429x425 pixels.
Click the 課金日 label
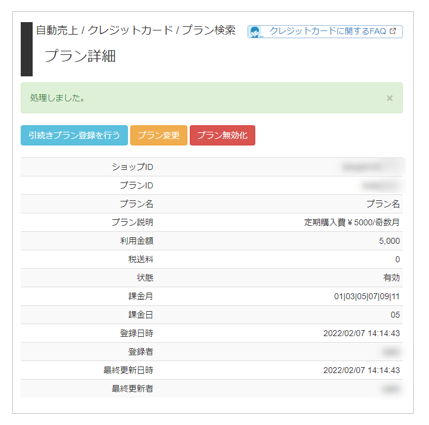point(141,315)
